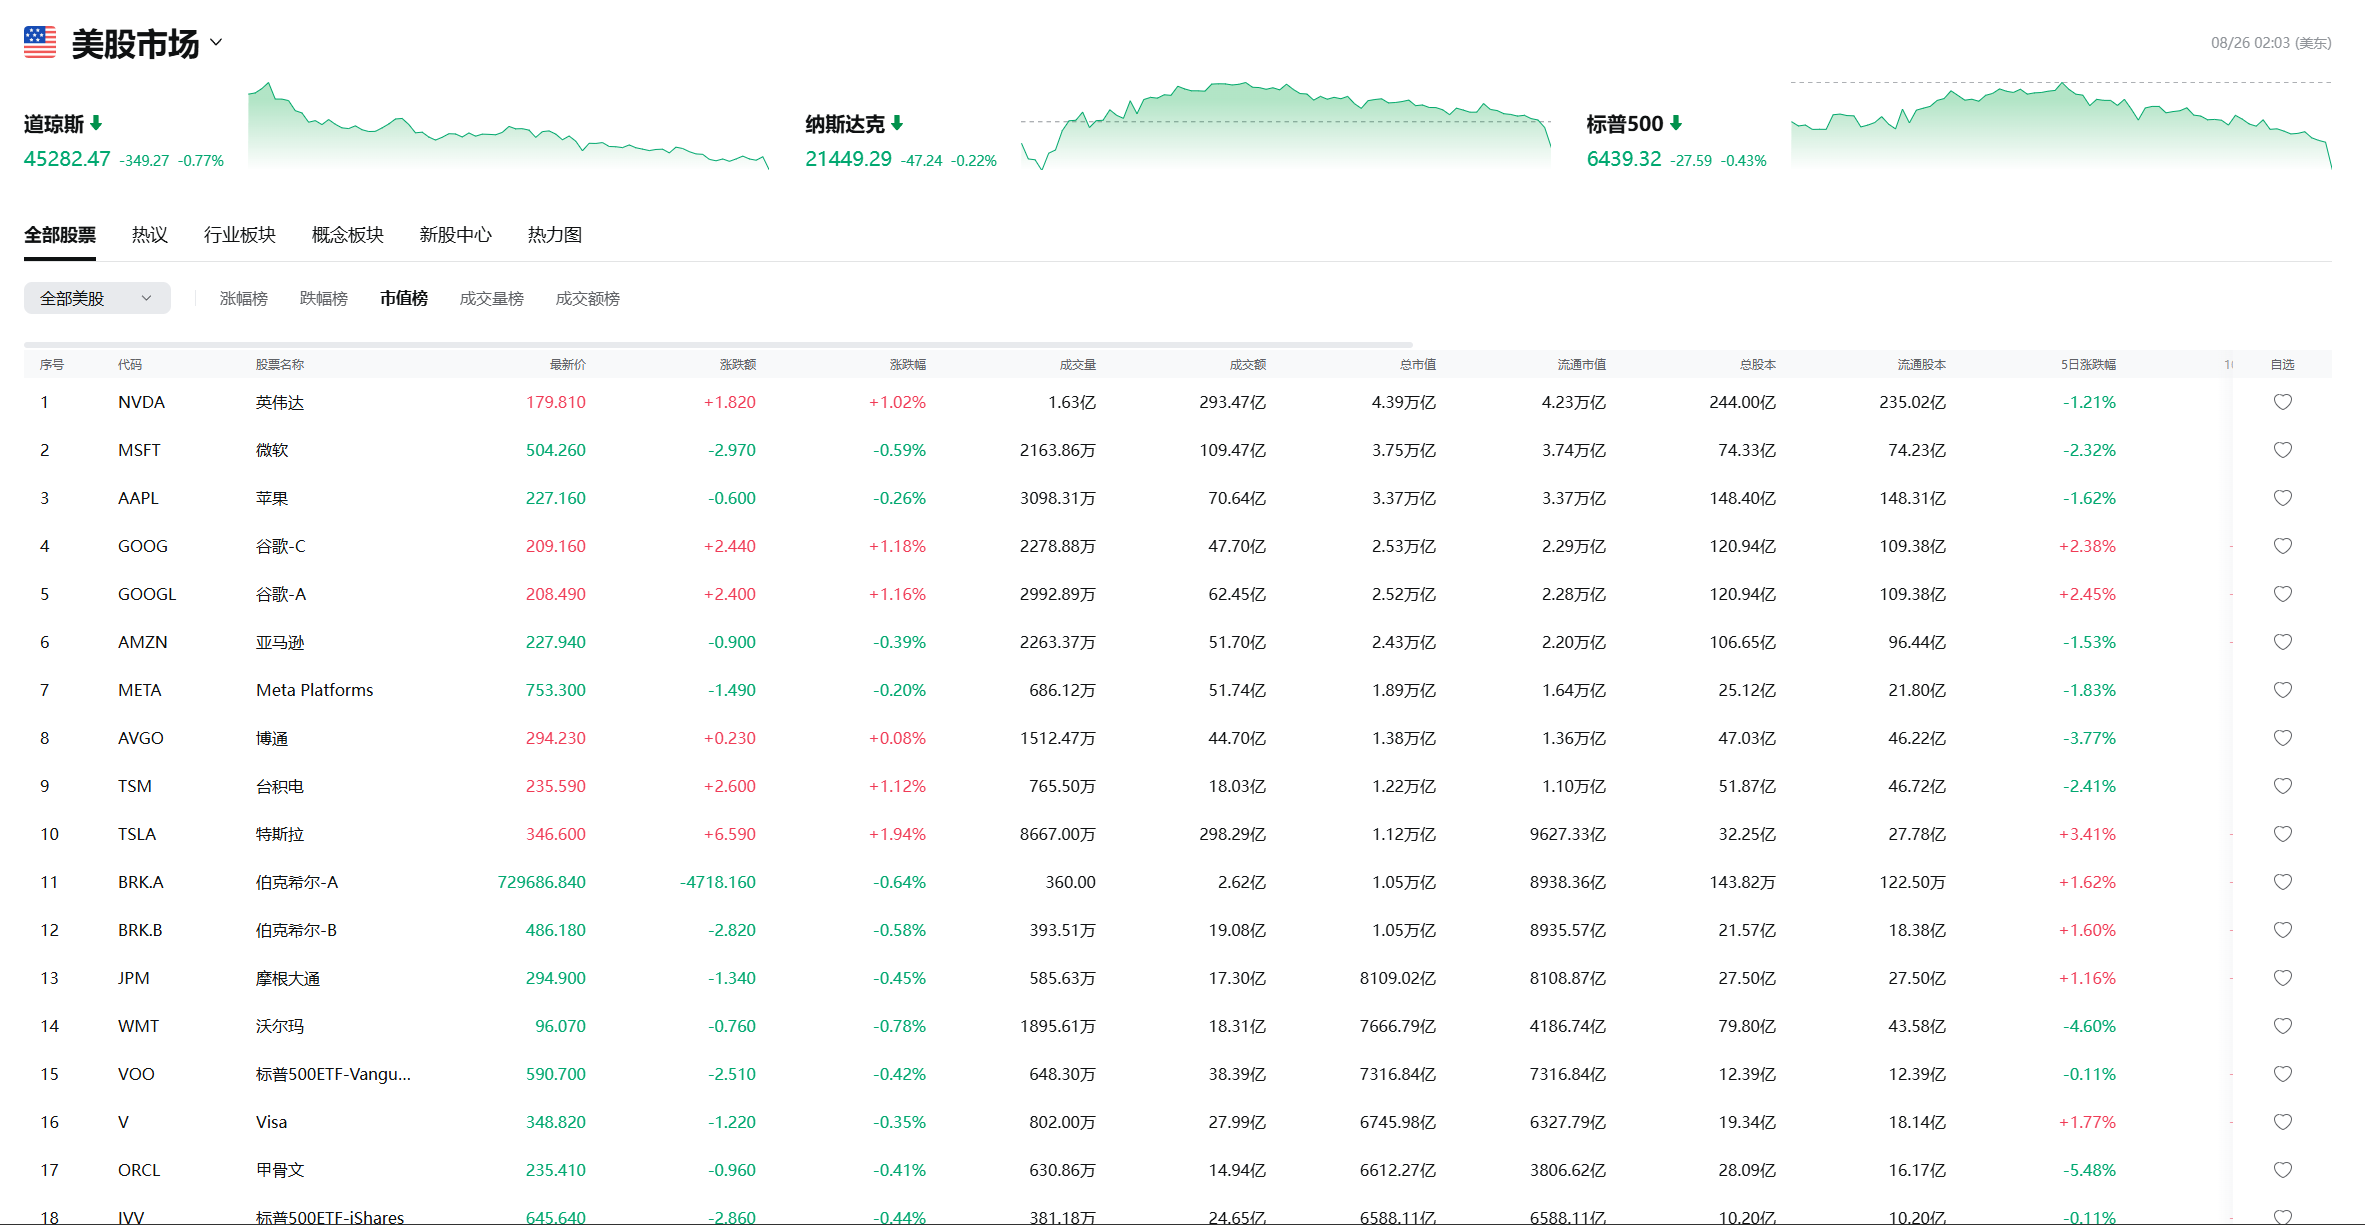The image size is (2365, 1225).
Task: Expand the 美股市场 market chevron
Action: coord(216,43)
